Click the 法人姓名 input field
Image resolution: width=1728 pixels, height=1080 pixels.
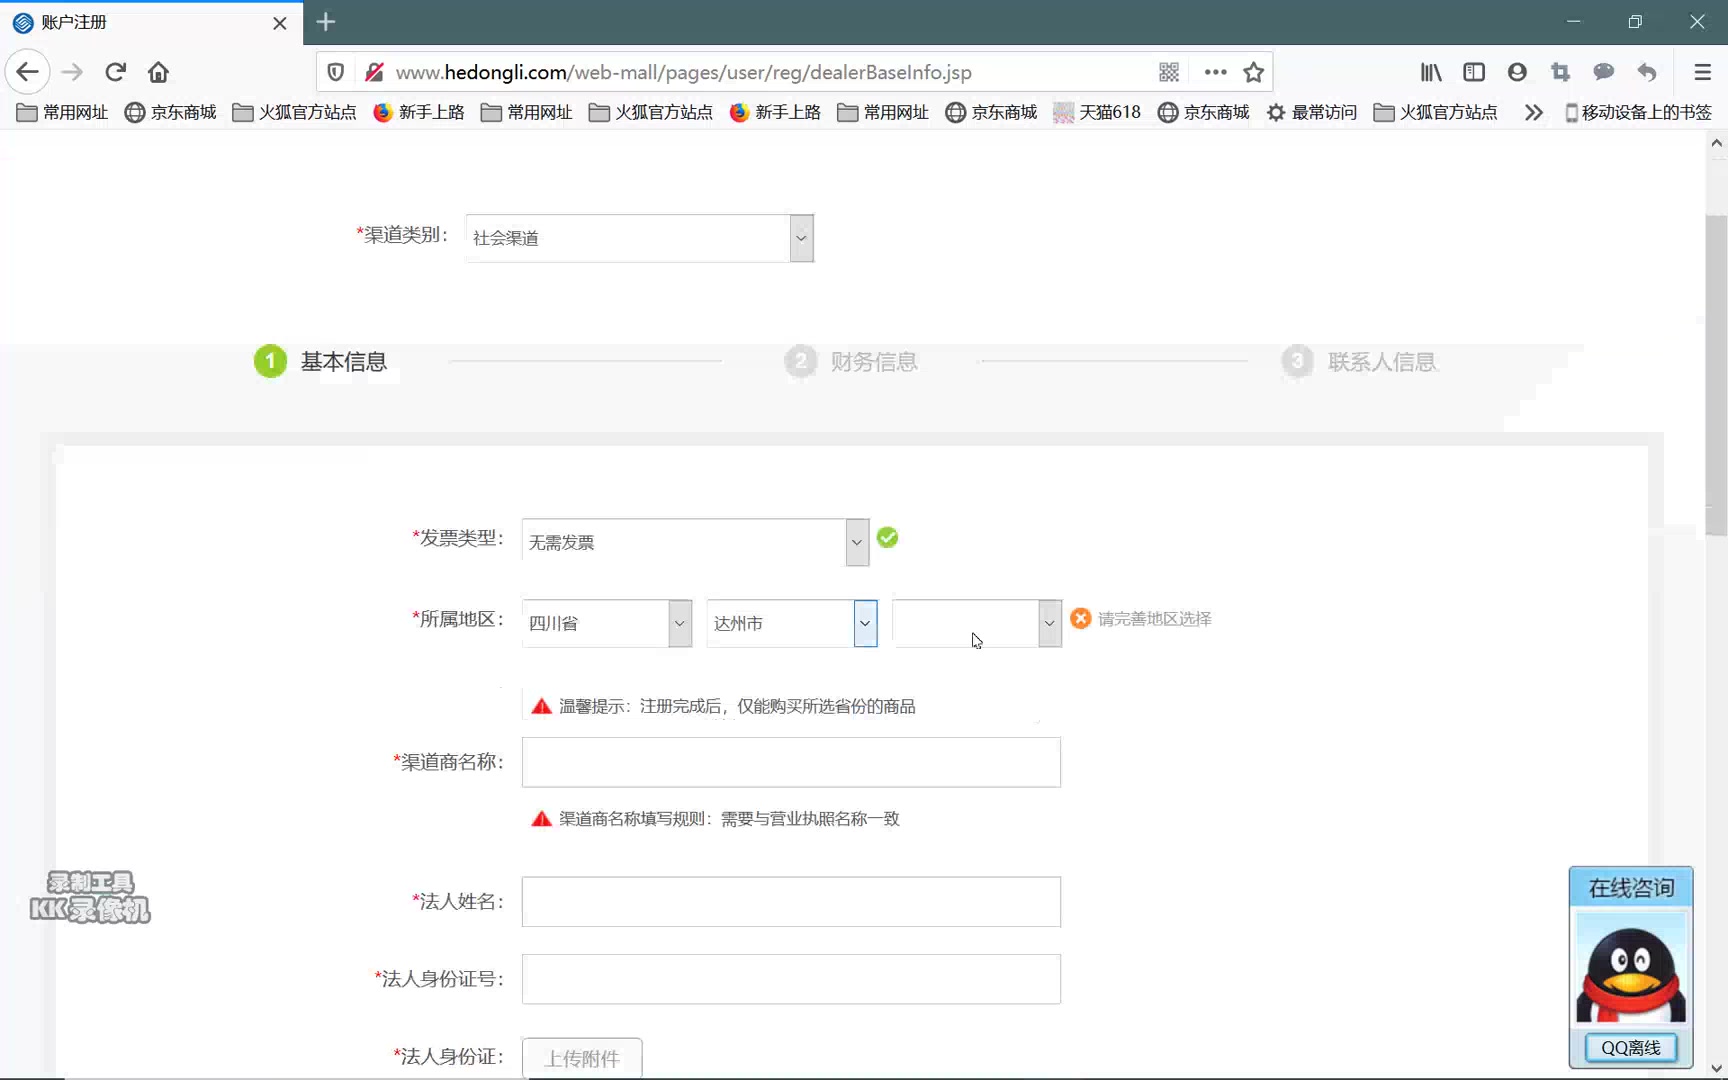791,902
